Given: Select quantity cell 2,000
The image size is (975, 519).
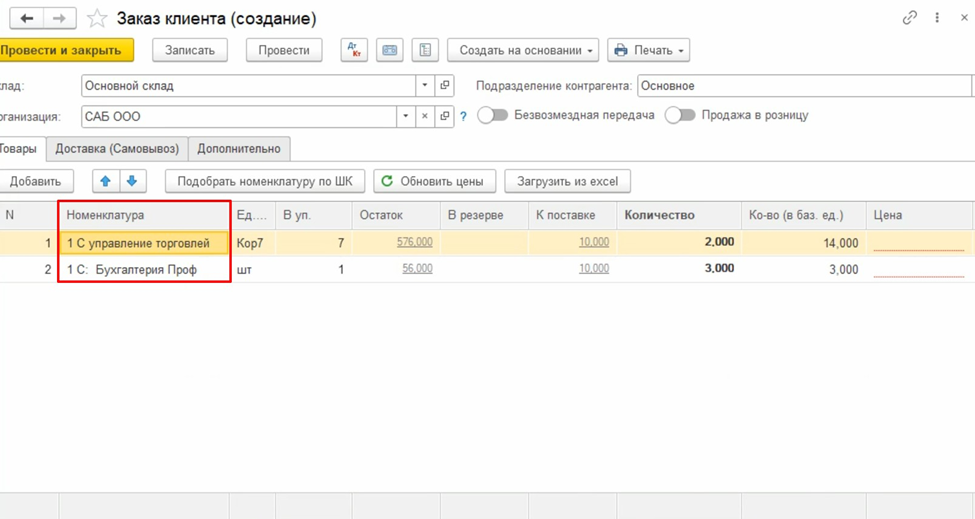Looking at the screenshot, I should pos(679,243).
